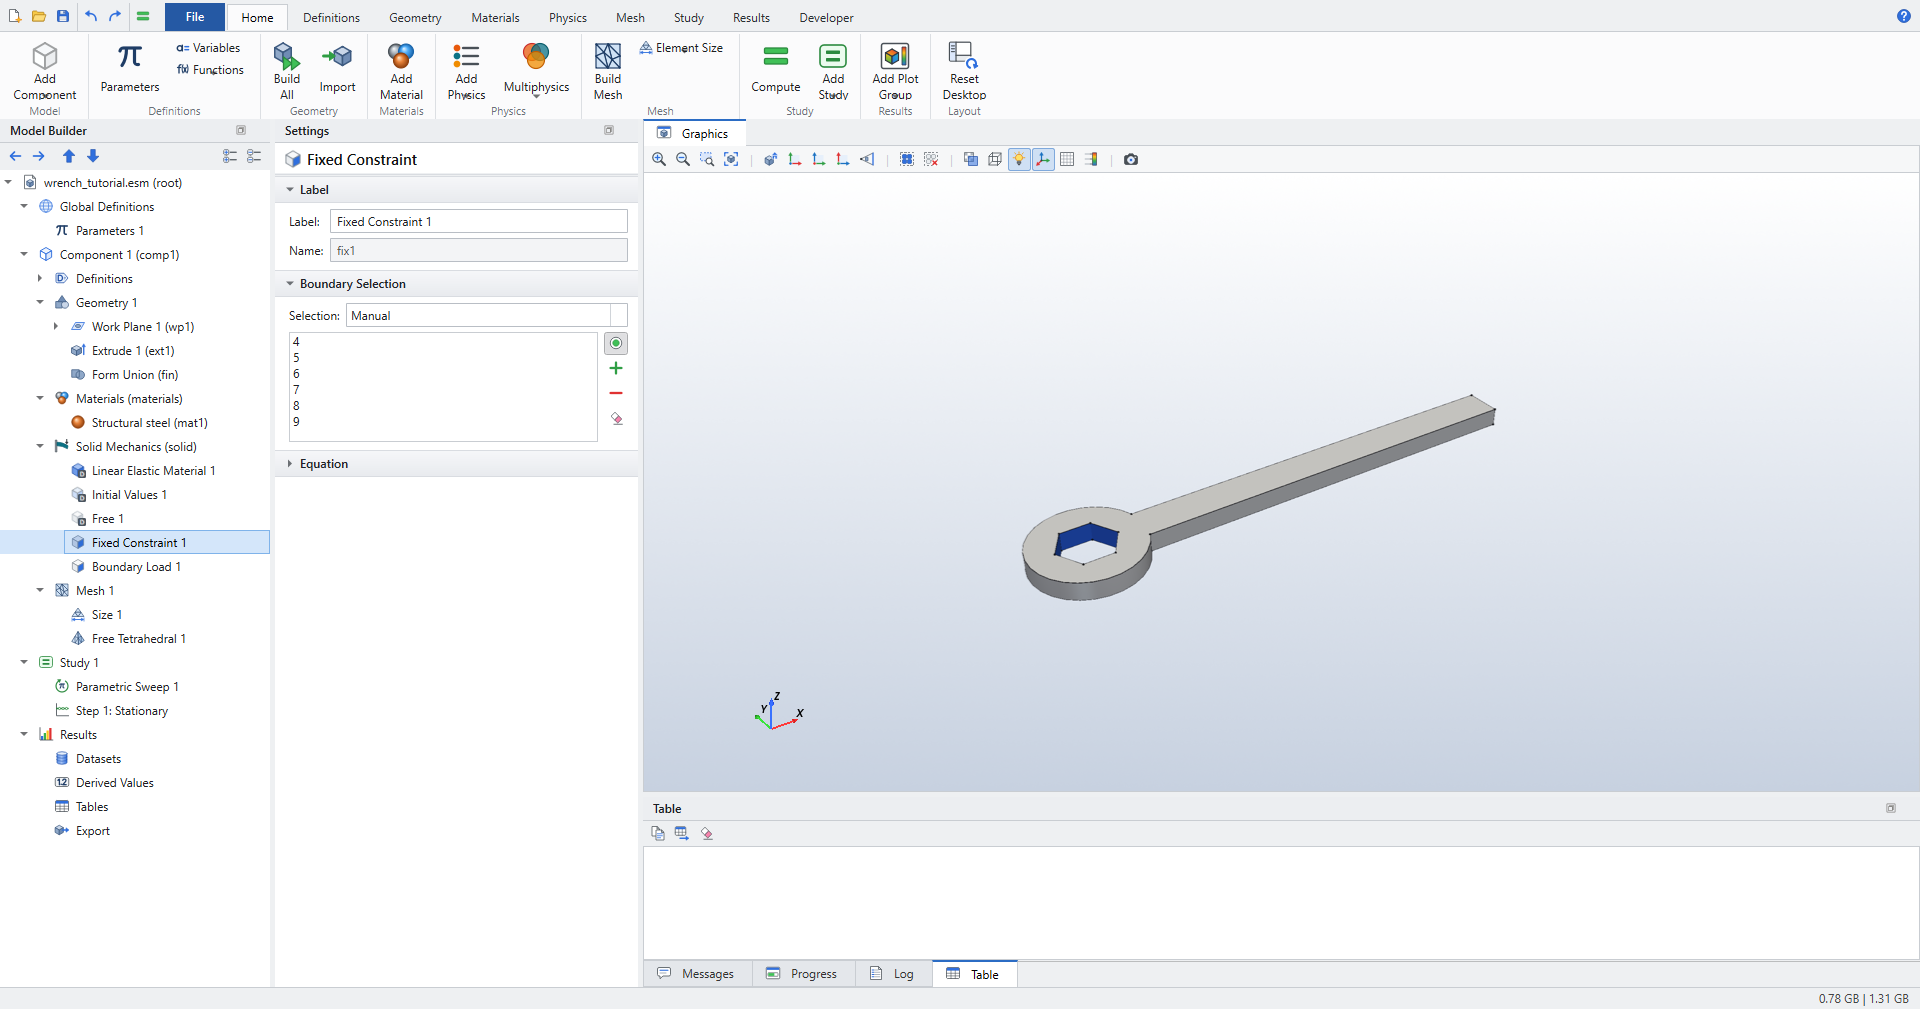This screenshot has width=1920, height=1009.
Task: Click the Parameters pi icon
Action: 130,58
